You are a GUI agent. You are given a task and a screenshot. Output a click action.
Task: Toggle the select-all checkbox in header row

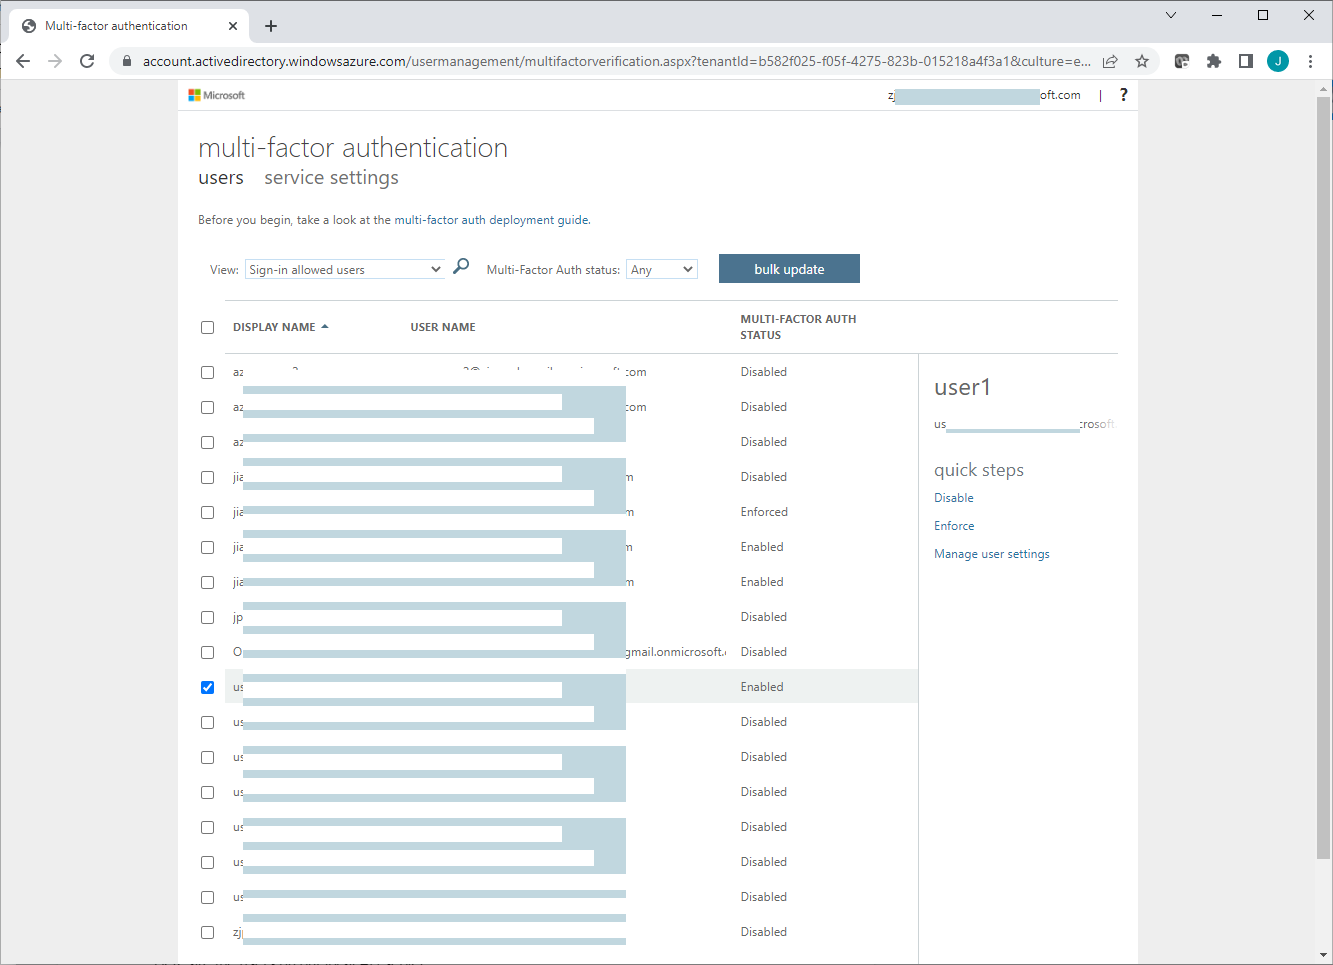(x=207, y=327)
